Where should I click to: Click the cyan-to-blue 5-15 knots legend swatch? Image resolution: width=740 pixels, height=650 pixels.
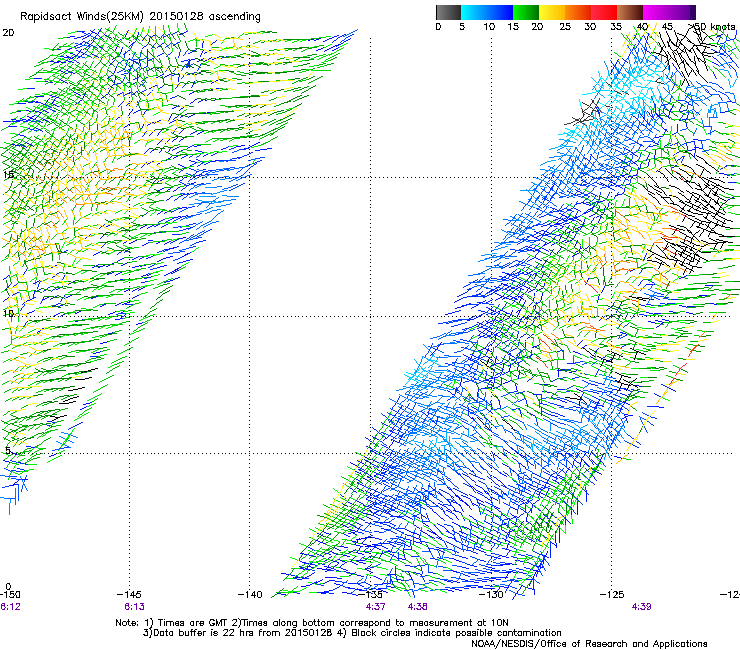pyautogui.click(x=487, y=12)
